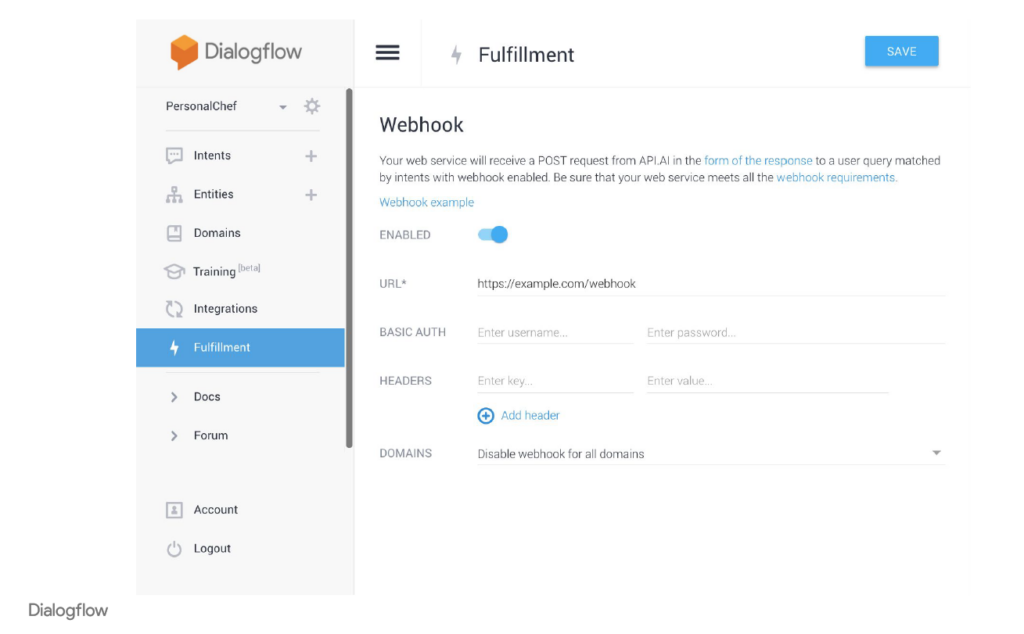Image resolution: width=1024 pixels, height=634 pixels.
Task: Open the 'Webhook example' link
Action: click(426, 202)
